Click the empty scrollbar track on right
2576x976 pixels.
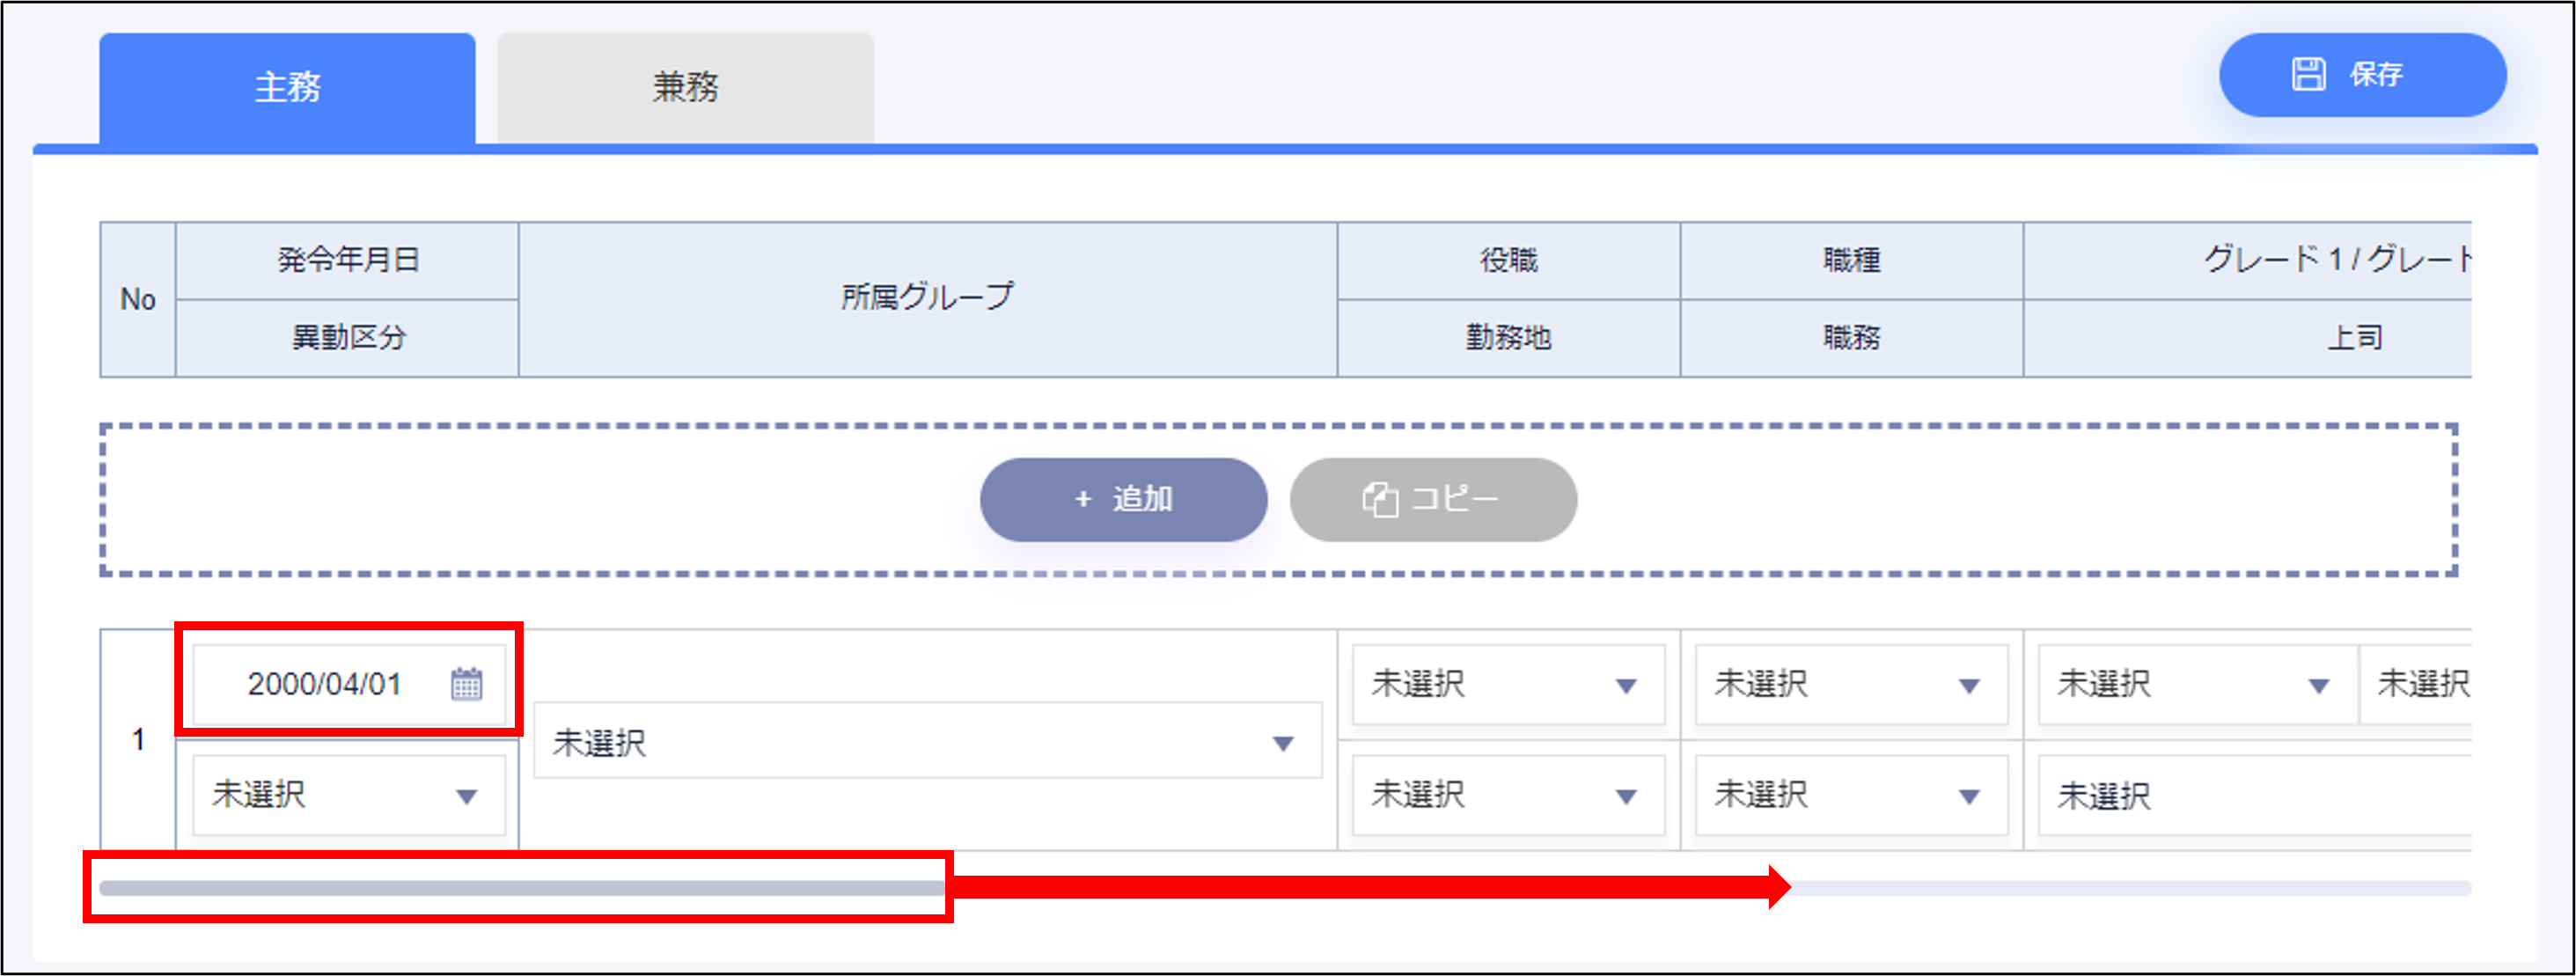point(2130,888)
